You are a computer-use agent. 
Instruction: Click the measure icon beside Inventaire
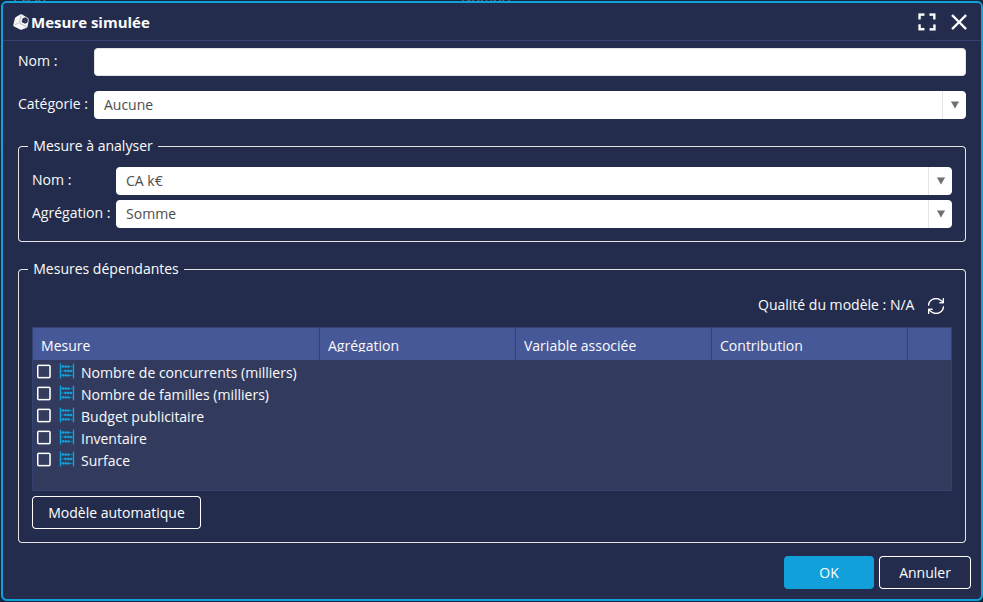pyautogui.click(x=67, y=438)
